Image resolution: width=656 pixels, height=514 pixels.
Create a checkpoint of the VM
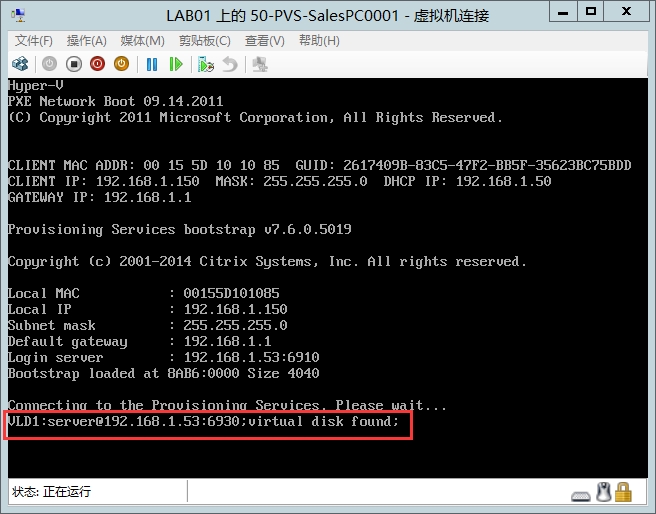coord(205,64)
